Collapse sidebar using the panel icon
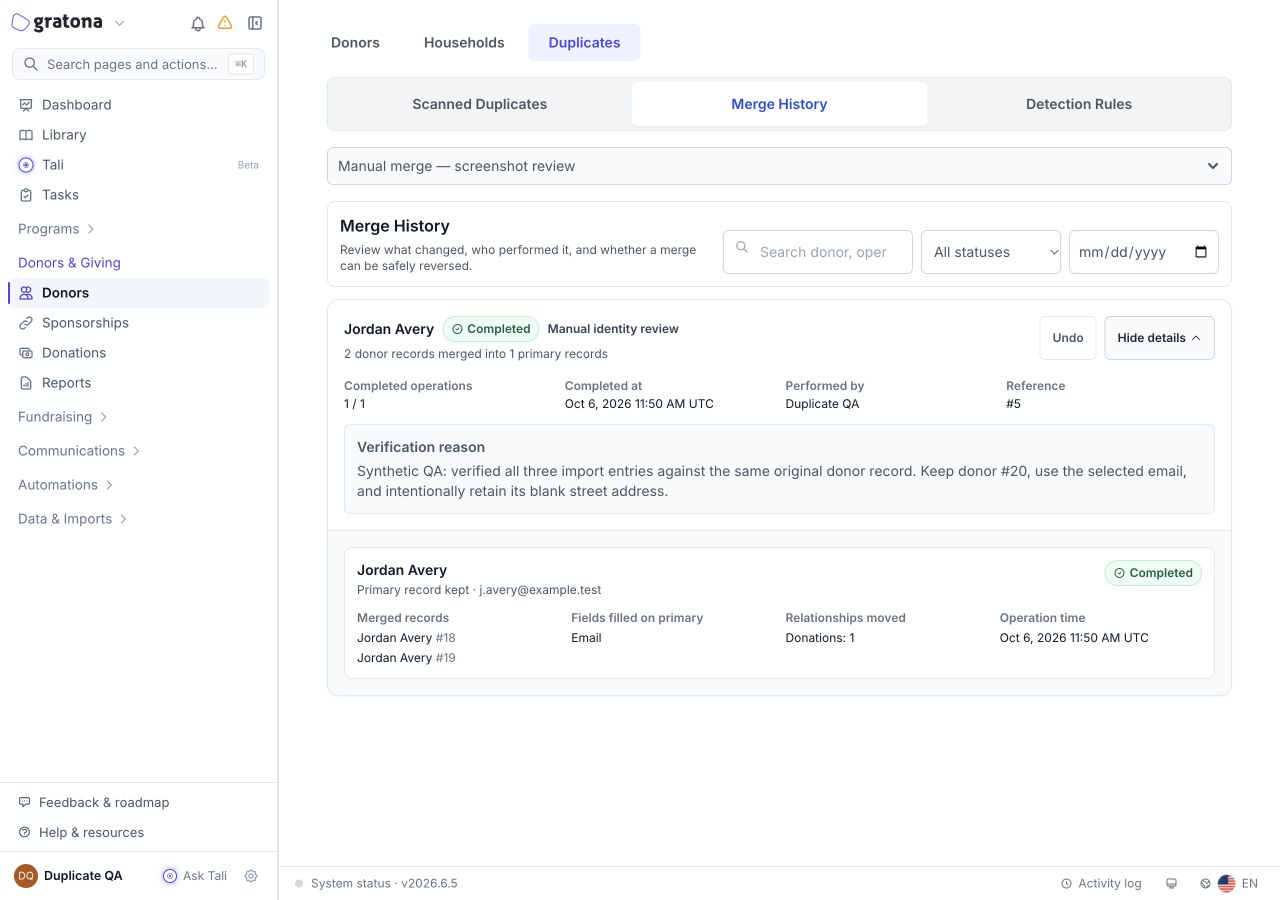 click(x=255, y=23)
